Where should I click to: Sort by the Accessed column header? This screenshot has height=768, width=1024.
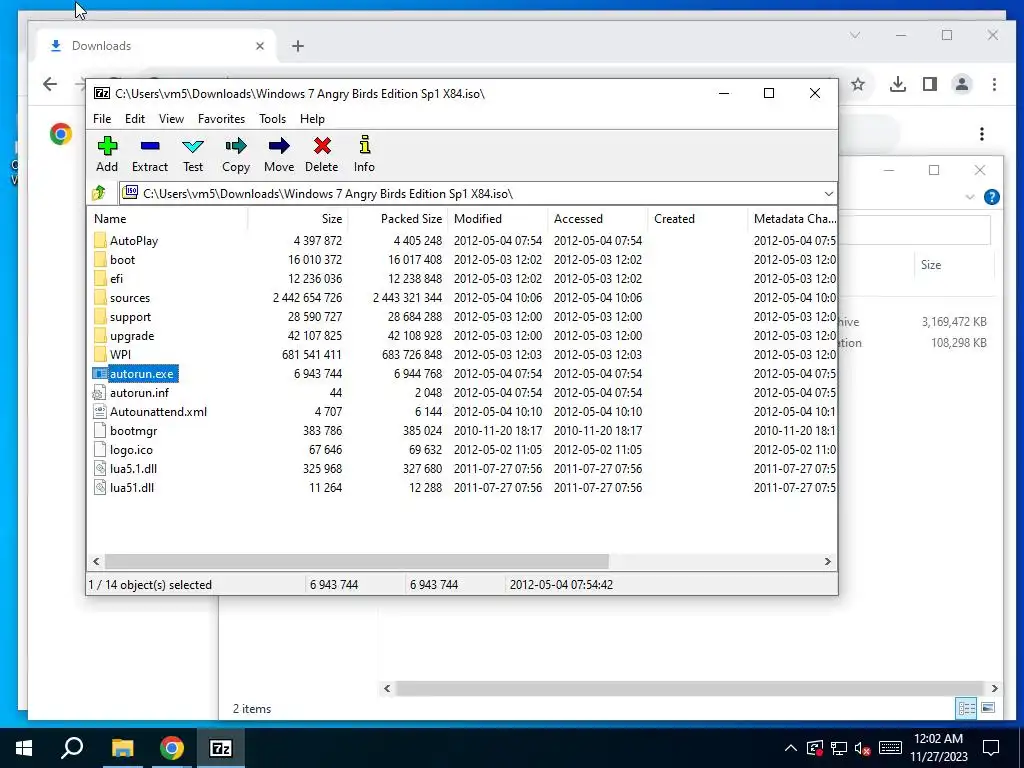pyautogui.click(x=598, y=219)
